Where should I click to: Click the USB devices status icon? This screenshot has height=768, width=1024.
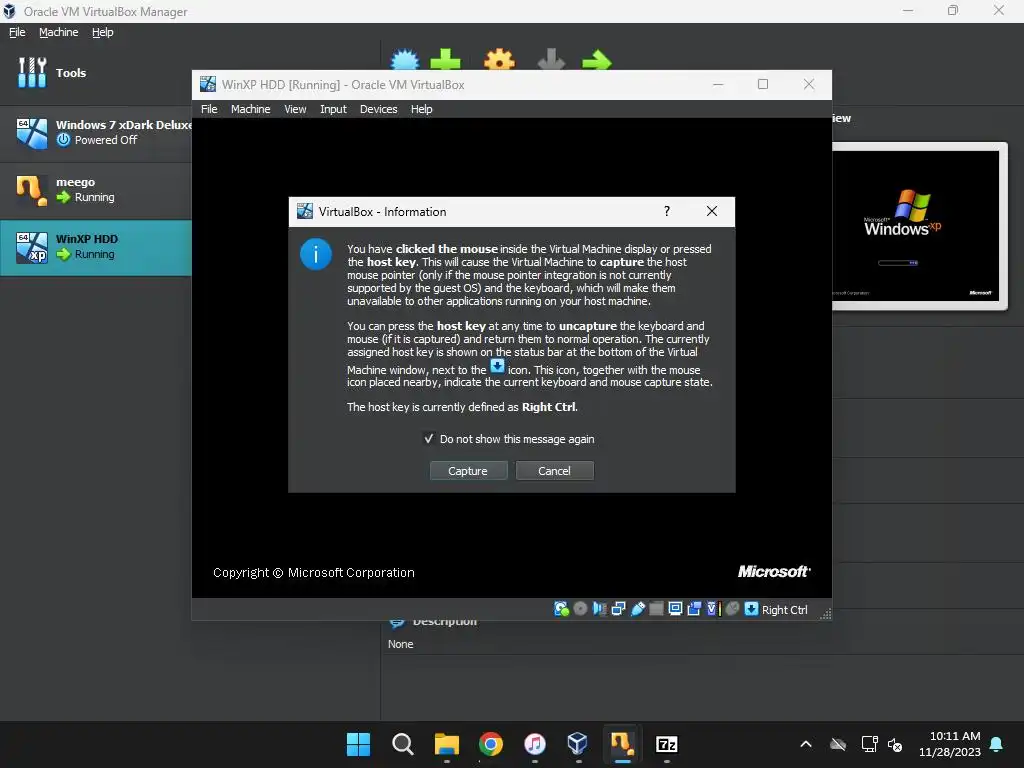tap(638, 609)
